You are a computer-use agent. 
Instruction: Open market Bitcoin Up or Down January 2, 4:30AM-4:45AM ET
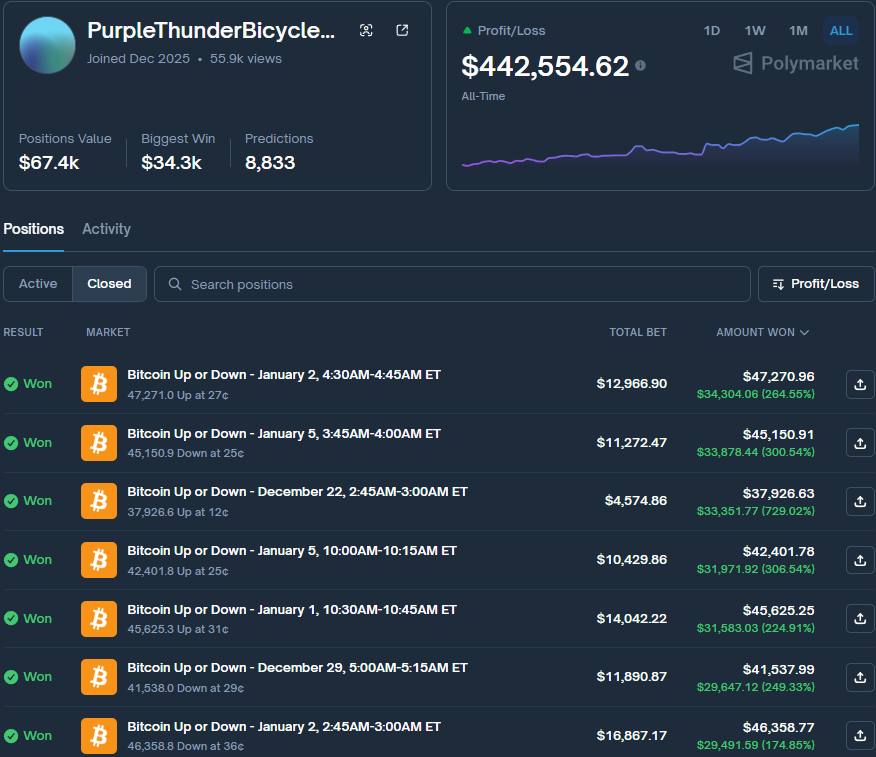point(284,375)
